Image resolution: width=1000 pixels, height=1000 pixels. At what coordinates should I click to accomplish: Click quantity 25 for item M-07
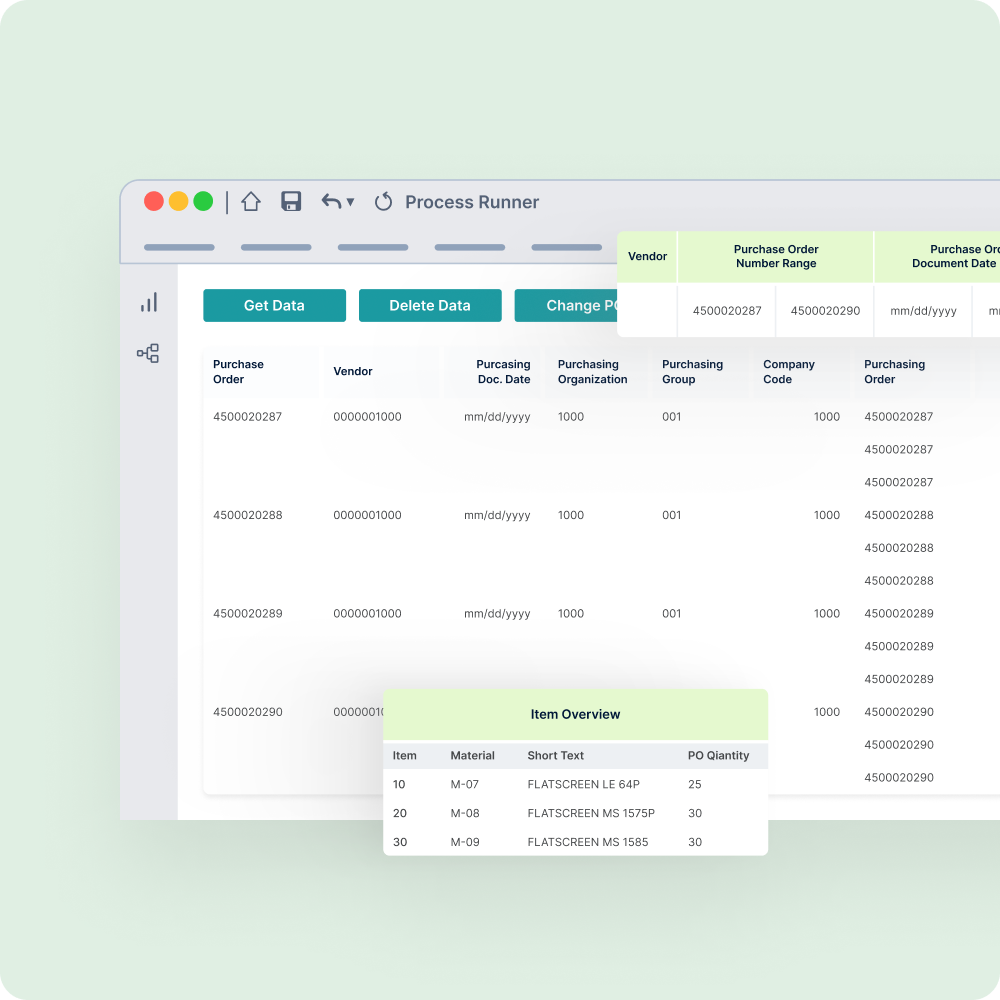point(695,784)
